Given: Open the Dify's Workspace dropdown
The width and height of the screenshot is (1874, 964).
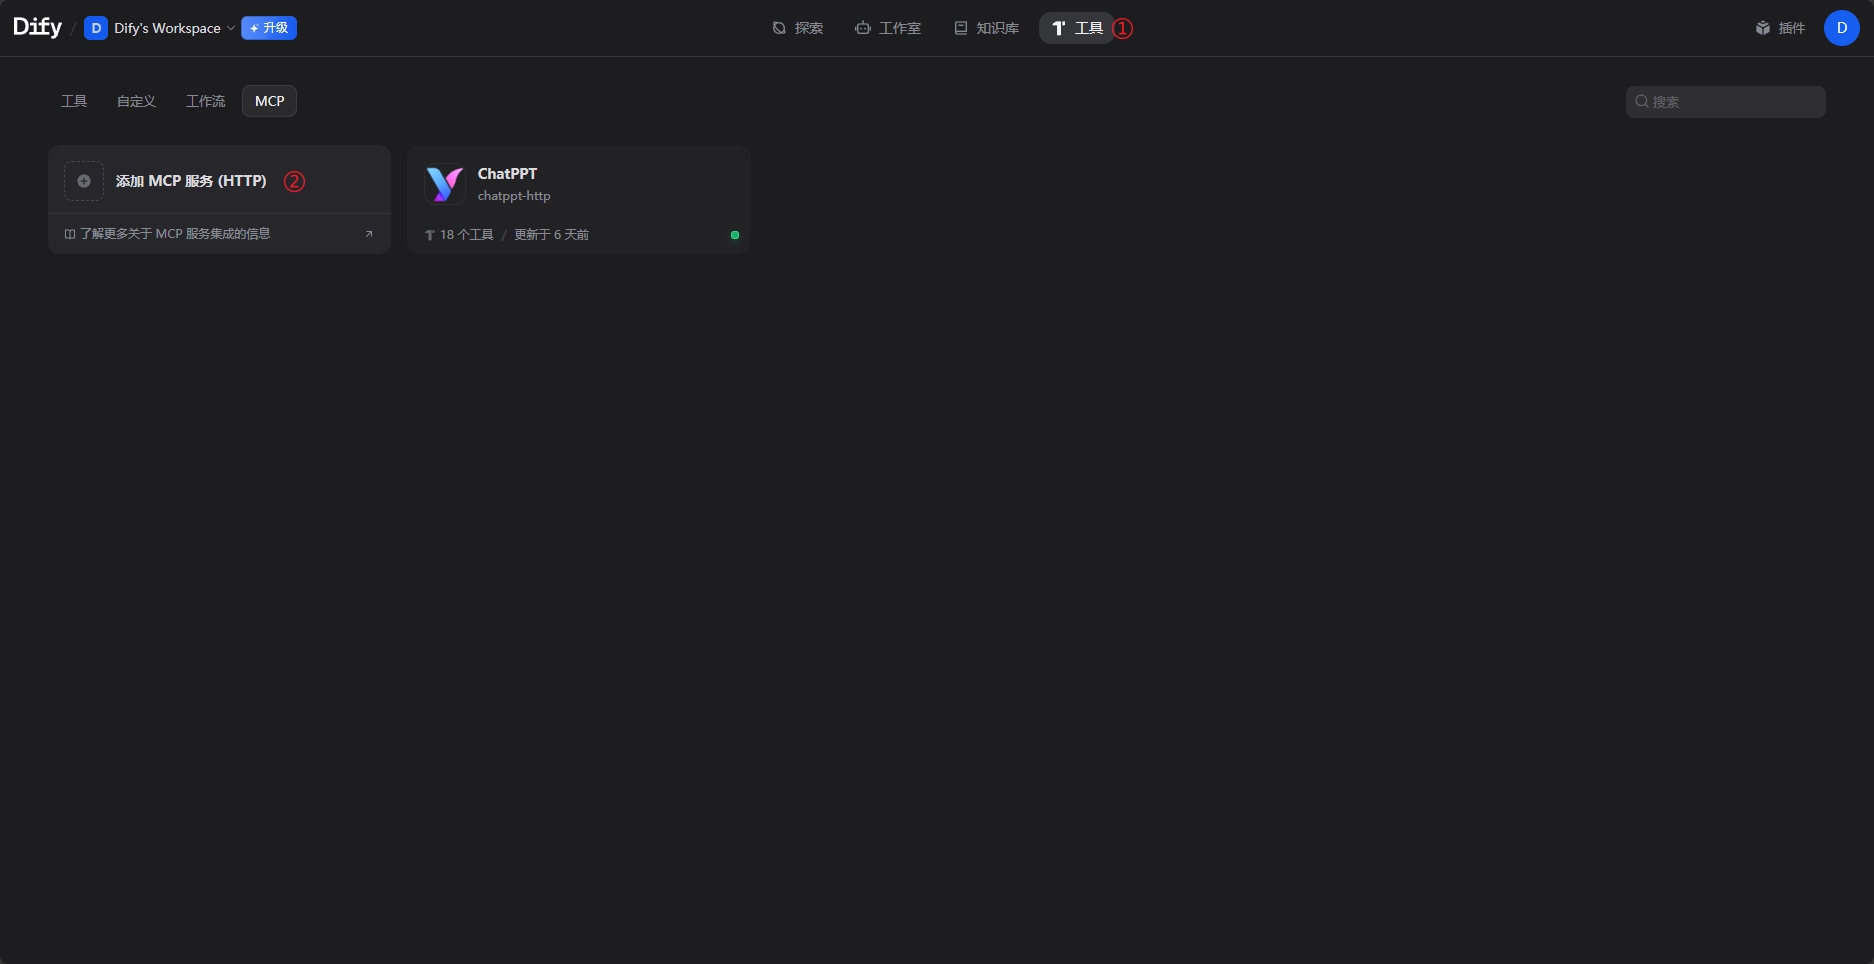Looking at the screenshot, I should coord(160,28).
